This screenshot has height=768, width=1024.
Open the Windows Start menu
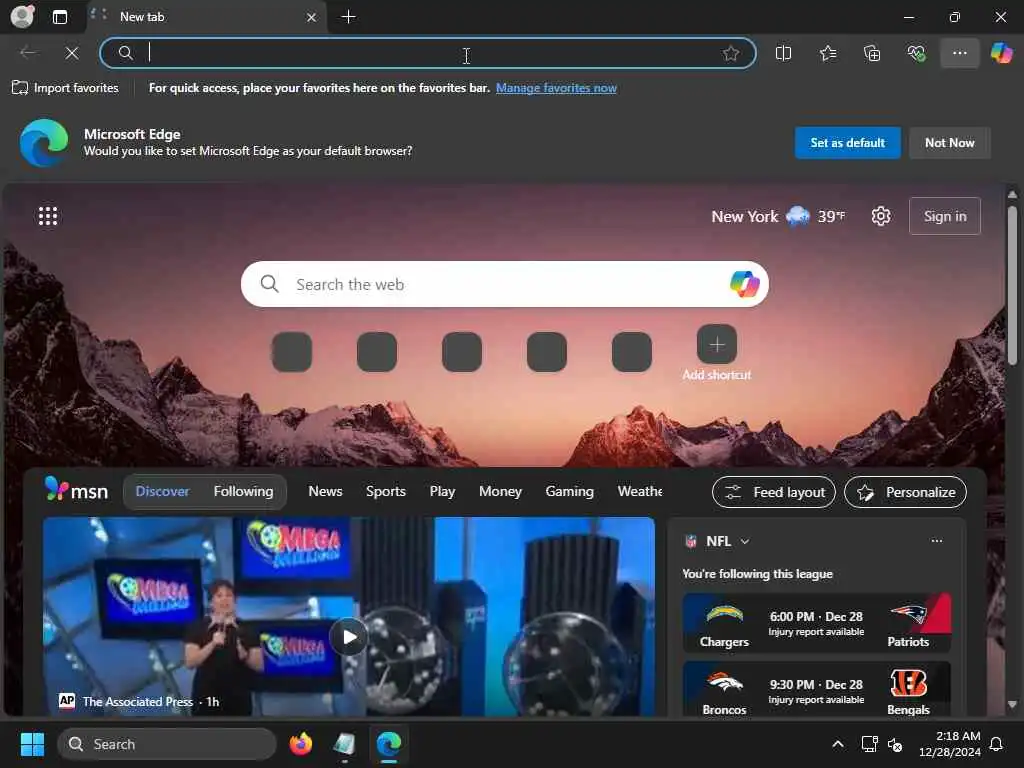[32, 744]
